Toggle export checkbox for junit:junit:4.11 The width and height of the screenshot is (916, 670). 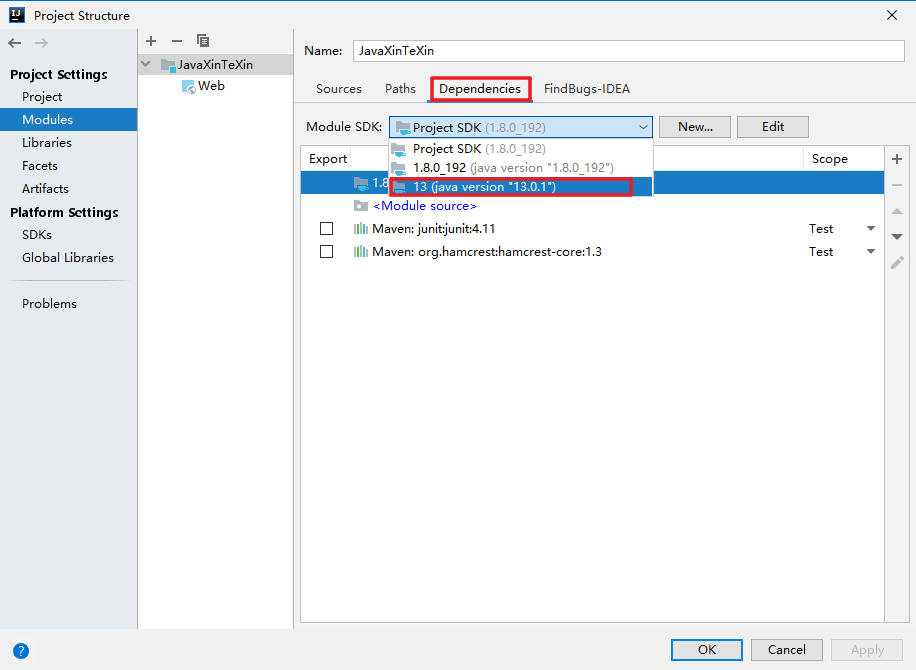point(327,228)
